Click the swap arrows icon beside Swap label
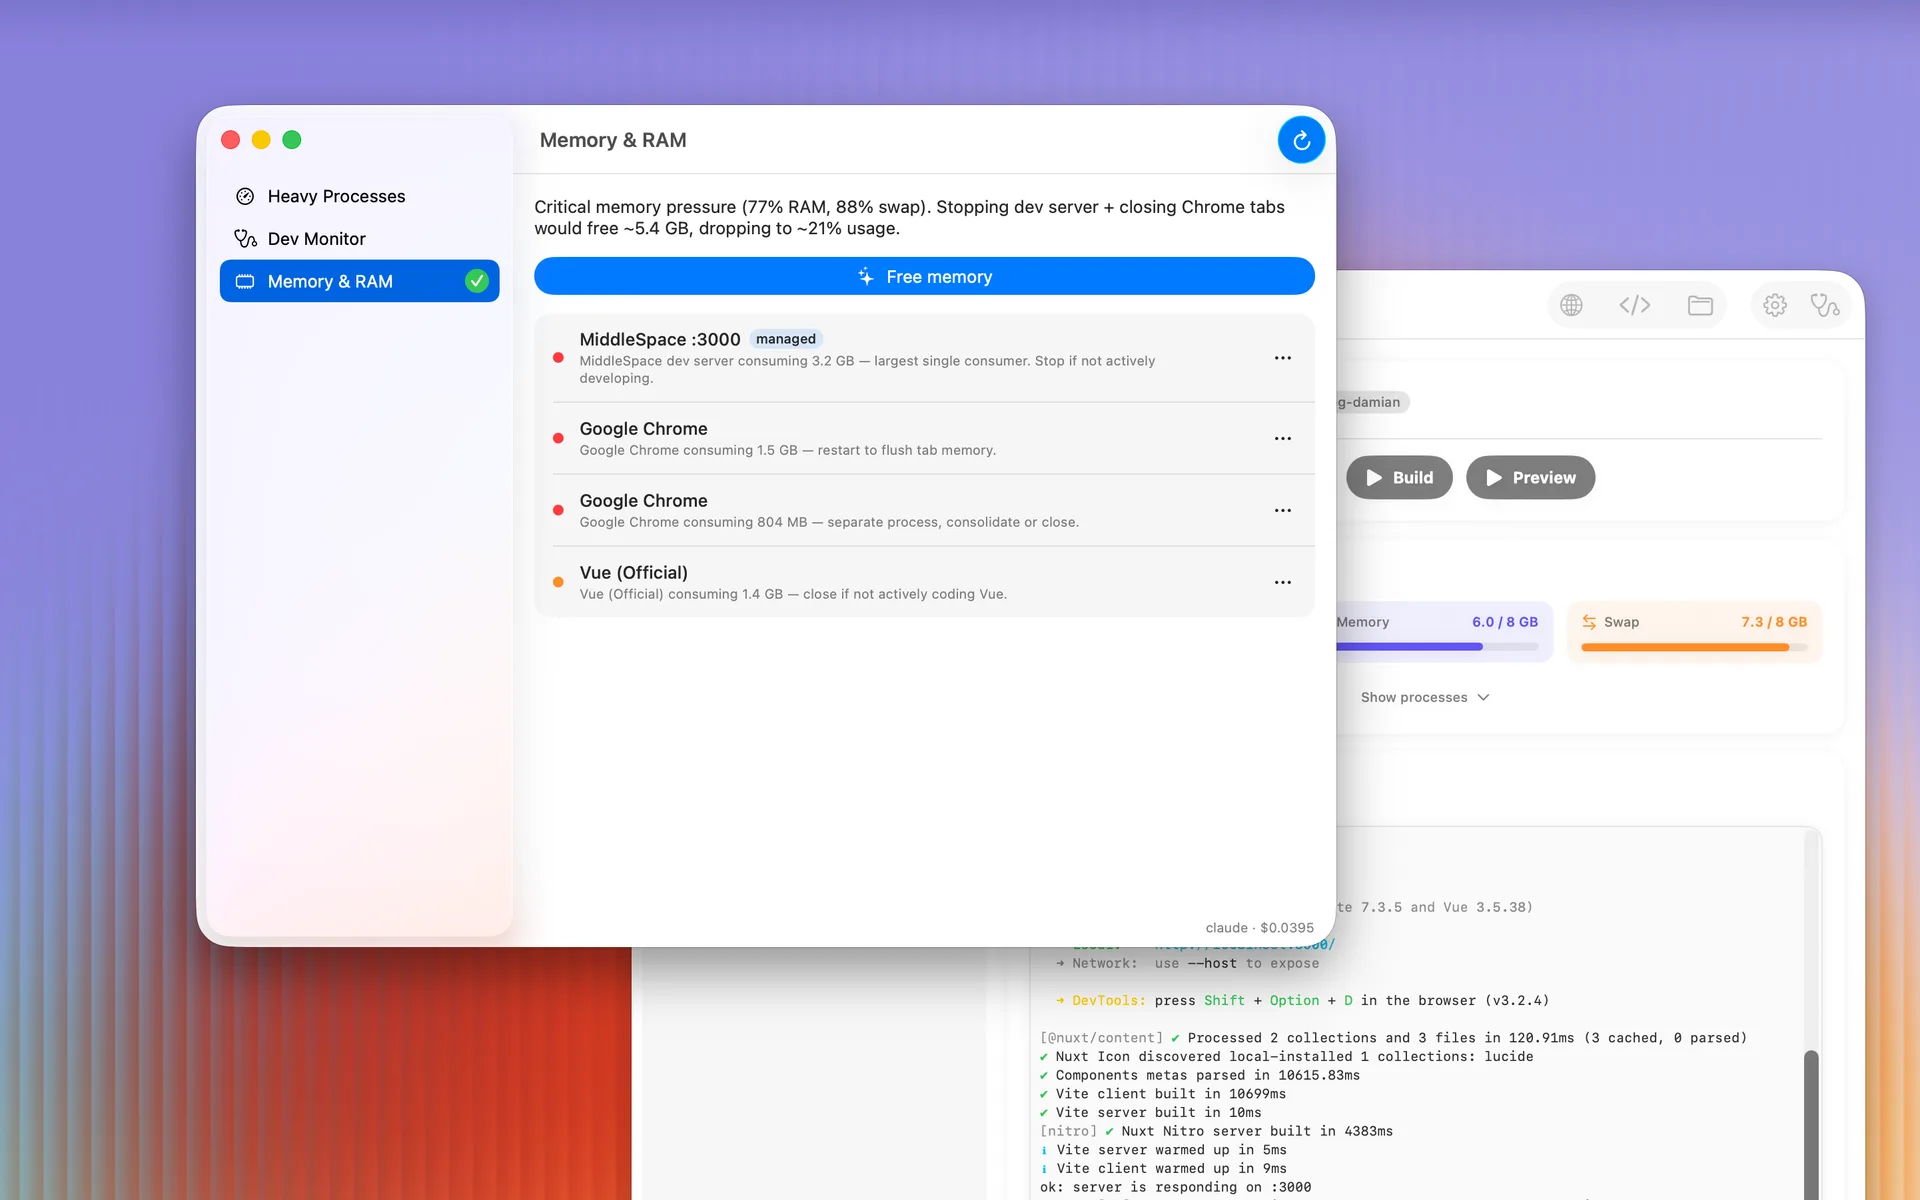This screenshot has width=1920, height=1200. (1589, 622)
